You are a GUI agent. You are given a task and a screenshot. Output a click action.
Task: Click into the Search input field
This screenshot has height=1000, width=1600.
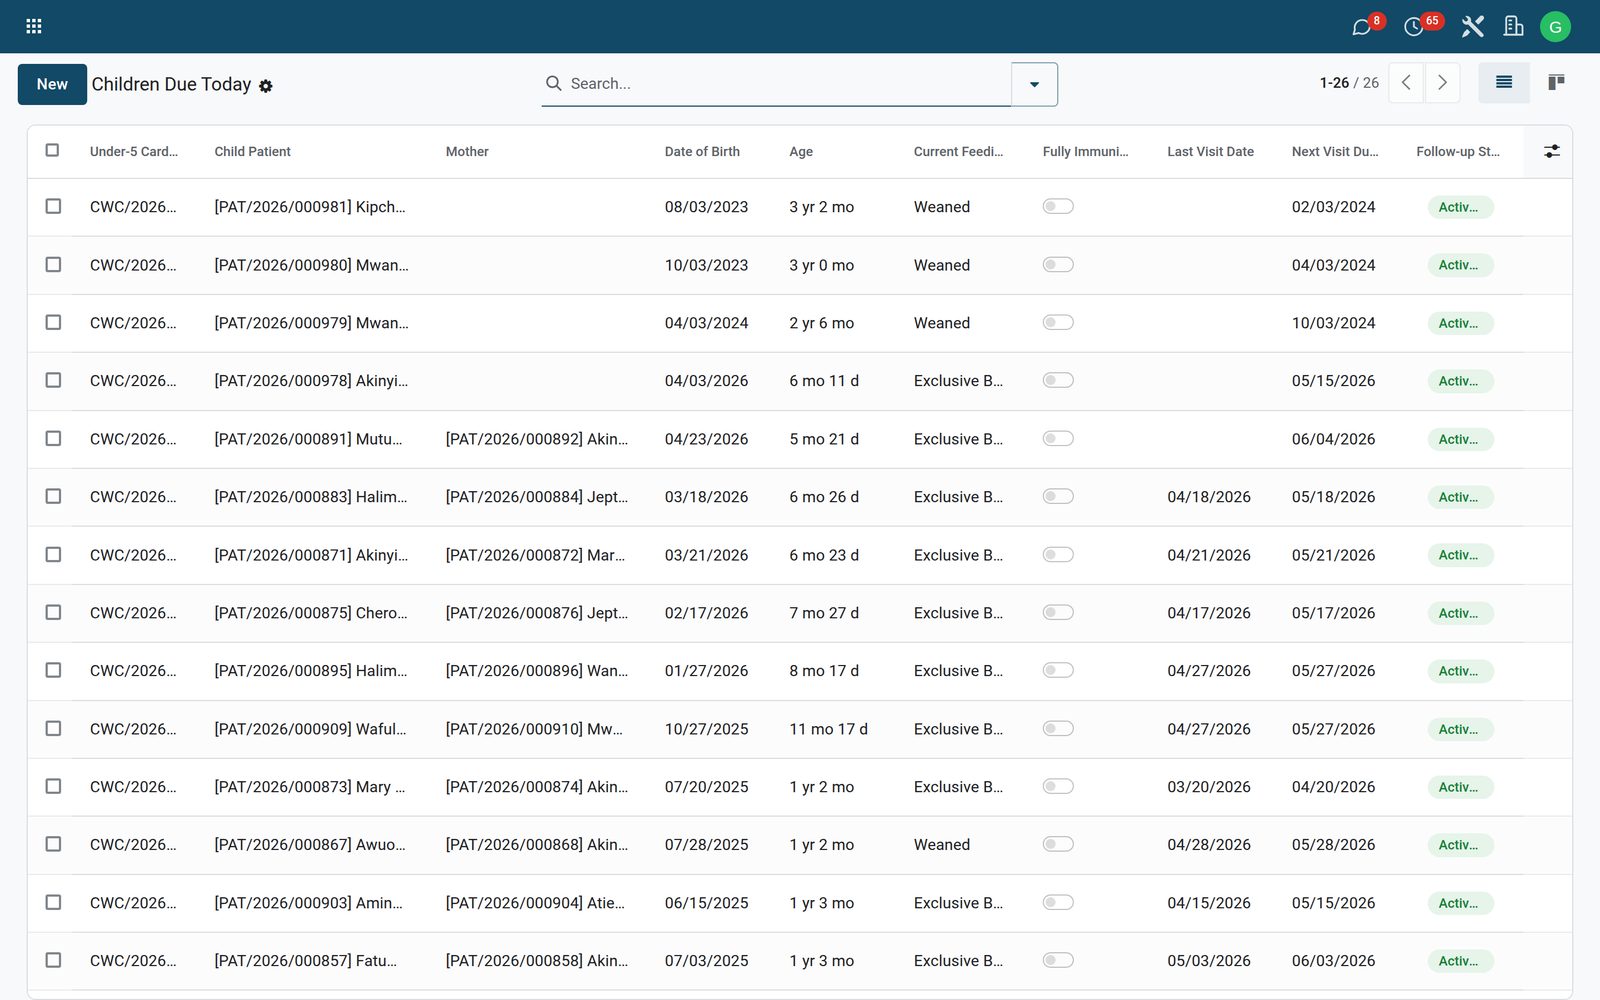click(x=785, y=84)
